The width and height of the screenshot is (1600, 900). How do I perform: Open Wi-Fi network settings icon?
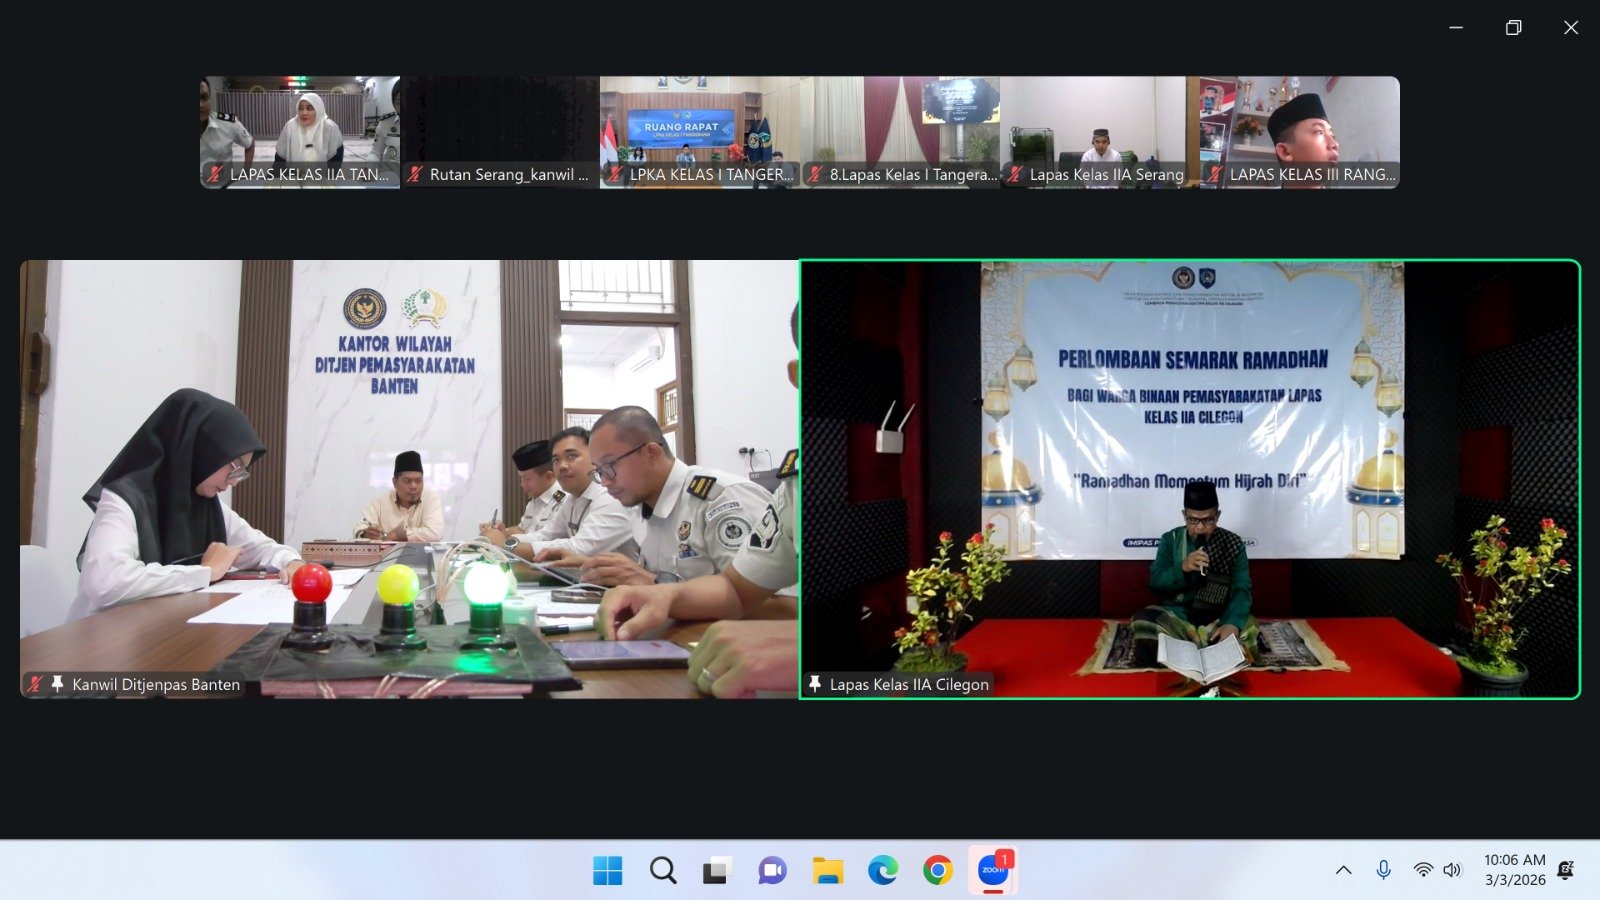pyautogui.click(x=1422, y=870)
